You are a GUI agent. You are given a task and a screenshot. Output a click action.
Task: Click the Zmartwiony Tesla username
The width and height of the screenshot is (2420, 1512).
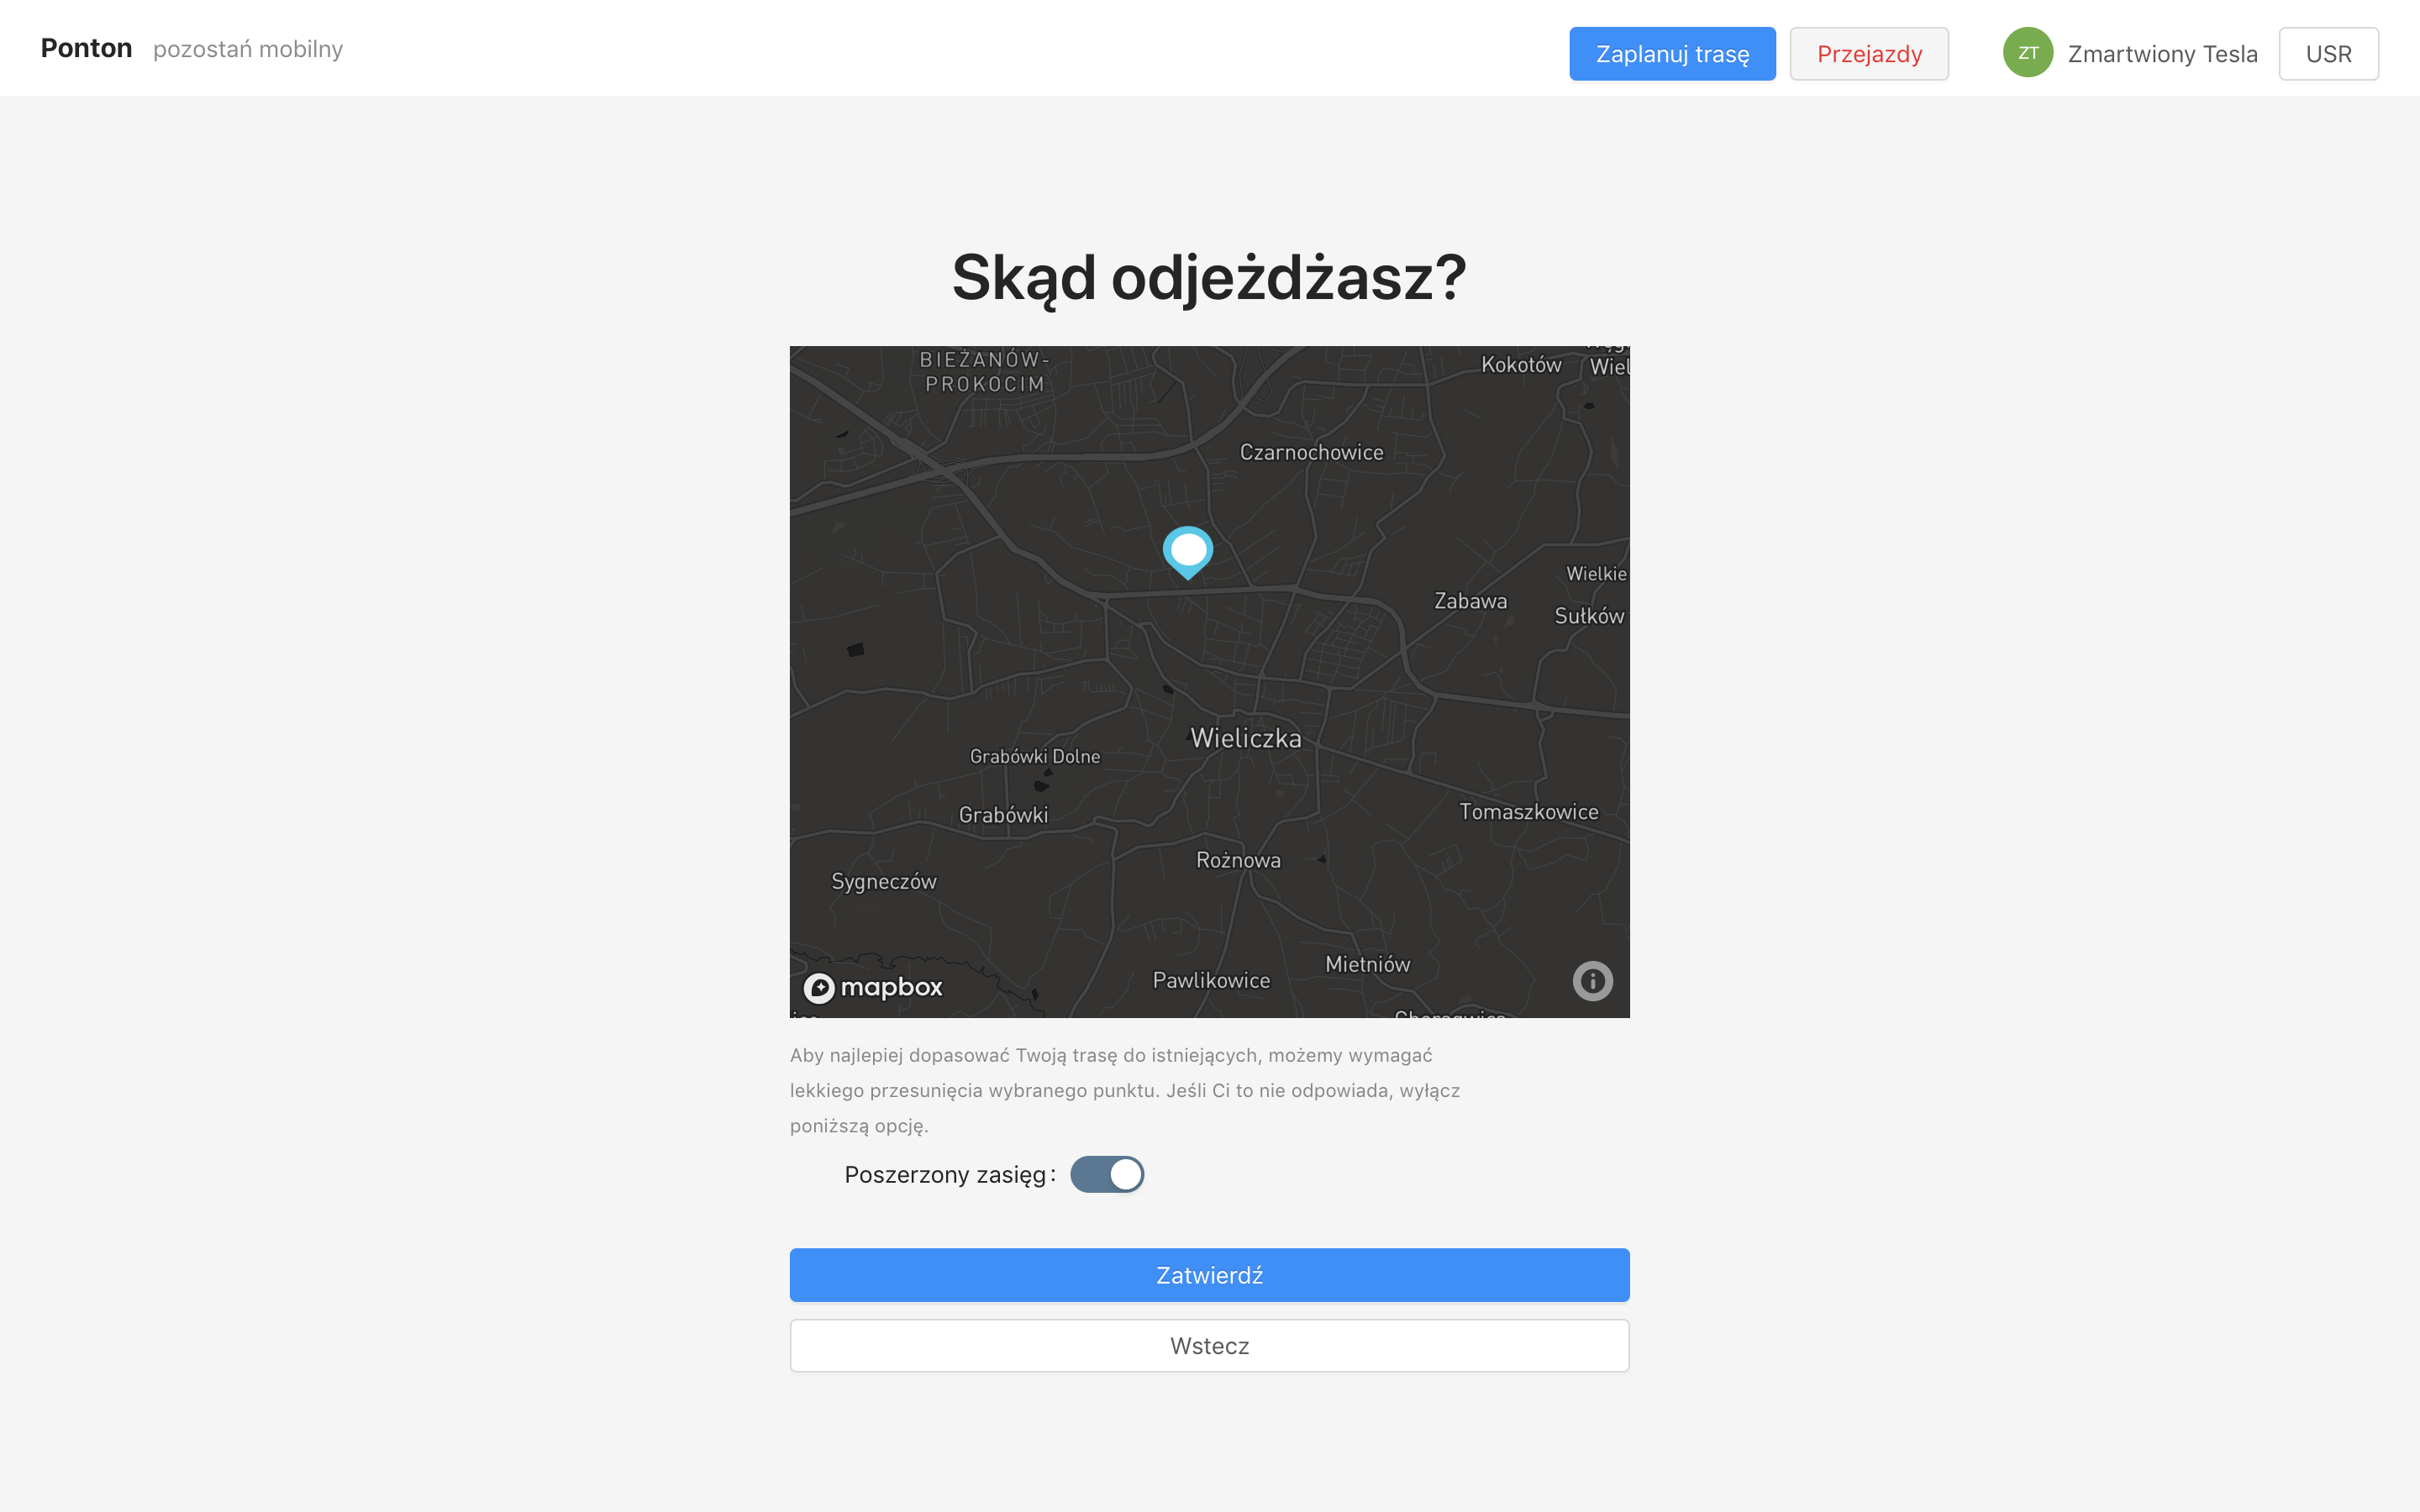2162,54
